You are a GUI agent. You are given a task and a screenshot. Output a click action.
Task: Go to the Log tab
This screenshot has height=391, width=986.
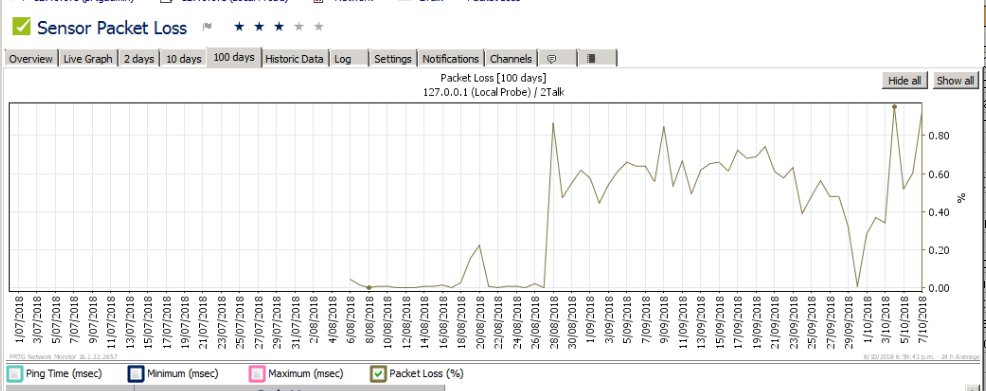(348, 58)
